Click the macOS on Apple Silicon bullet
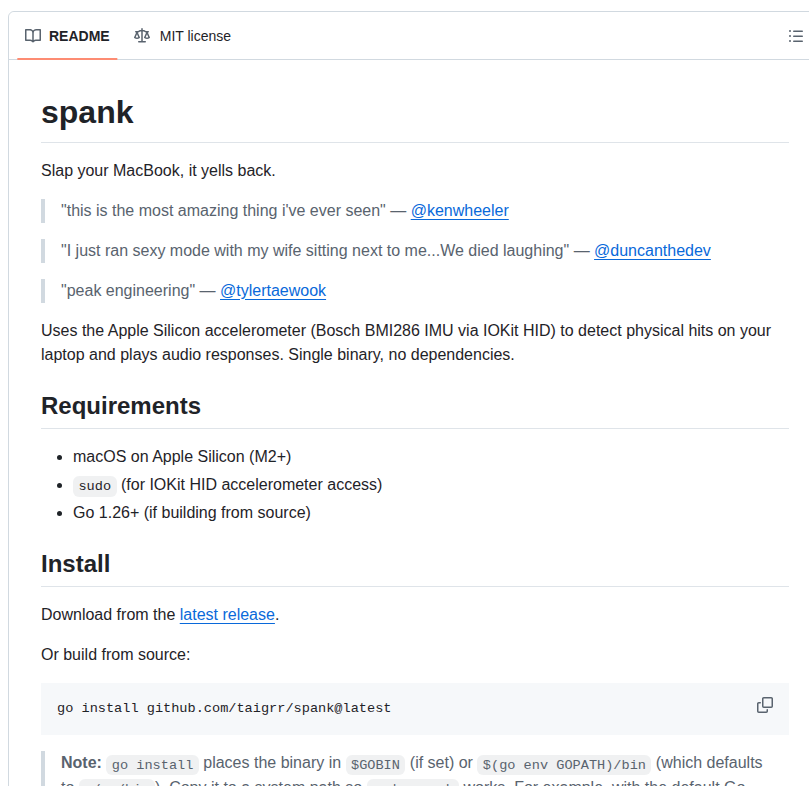The image size is (809, 786). click(x=182, y=456)
